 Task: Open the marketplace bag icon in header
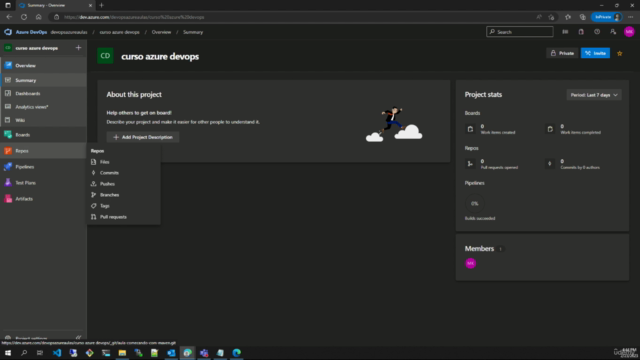coord(581,32)
